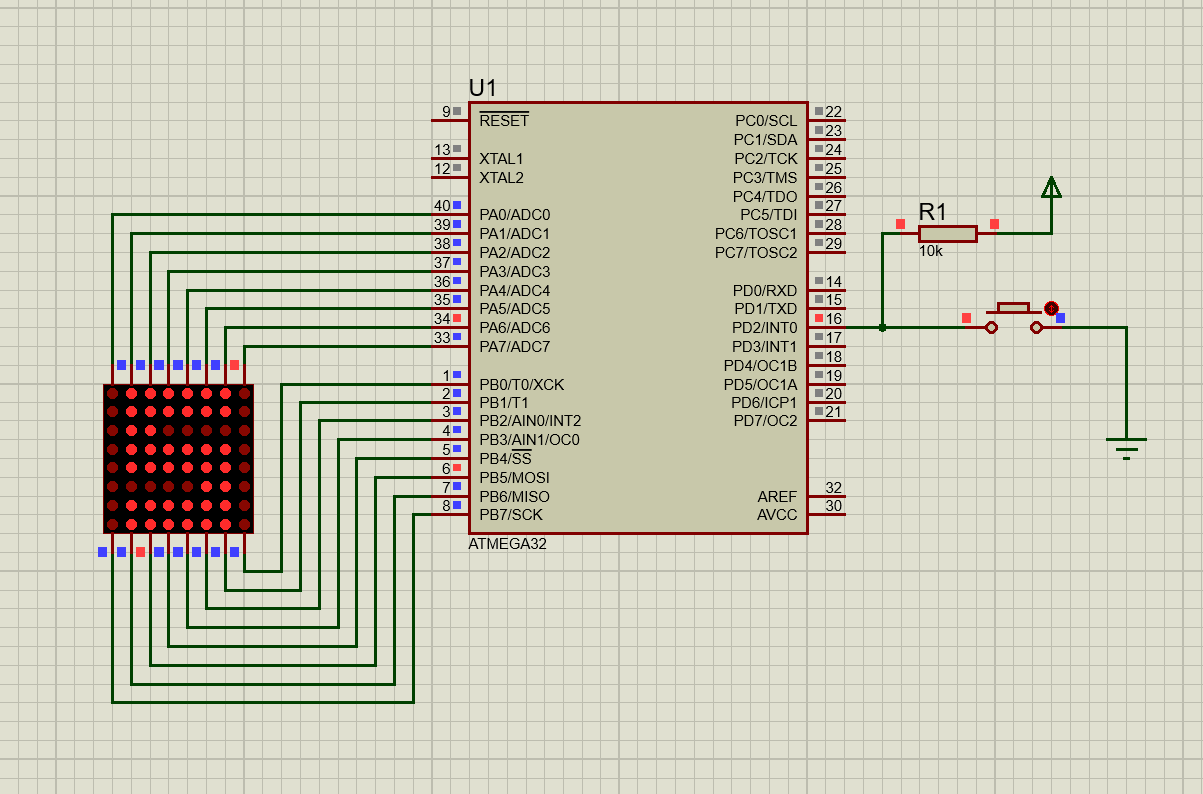Click the PB6/MISO pin label

pyautogui.click(x=514, y=497)
